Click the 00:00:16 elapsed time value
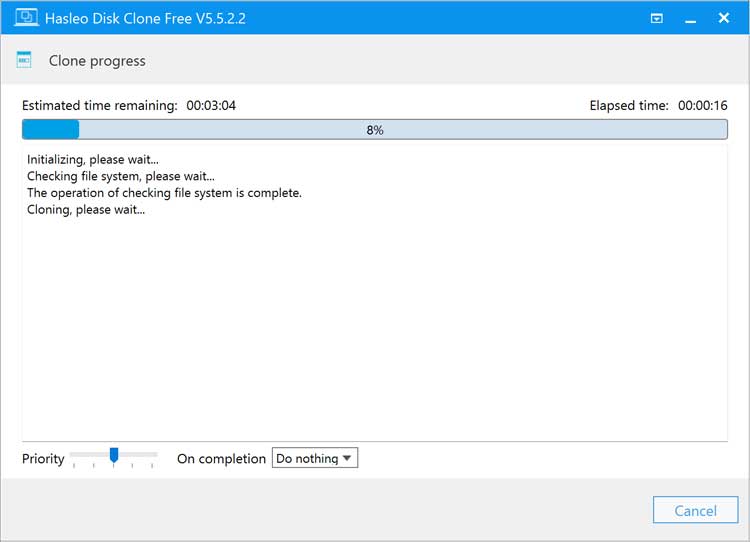 point(703,105)
